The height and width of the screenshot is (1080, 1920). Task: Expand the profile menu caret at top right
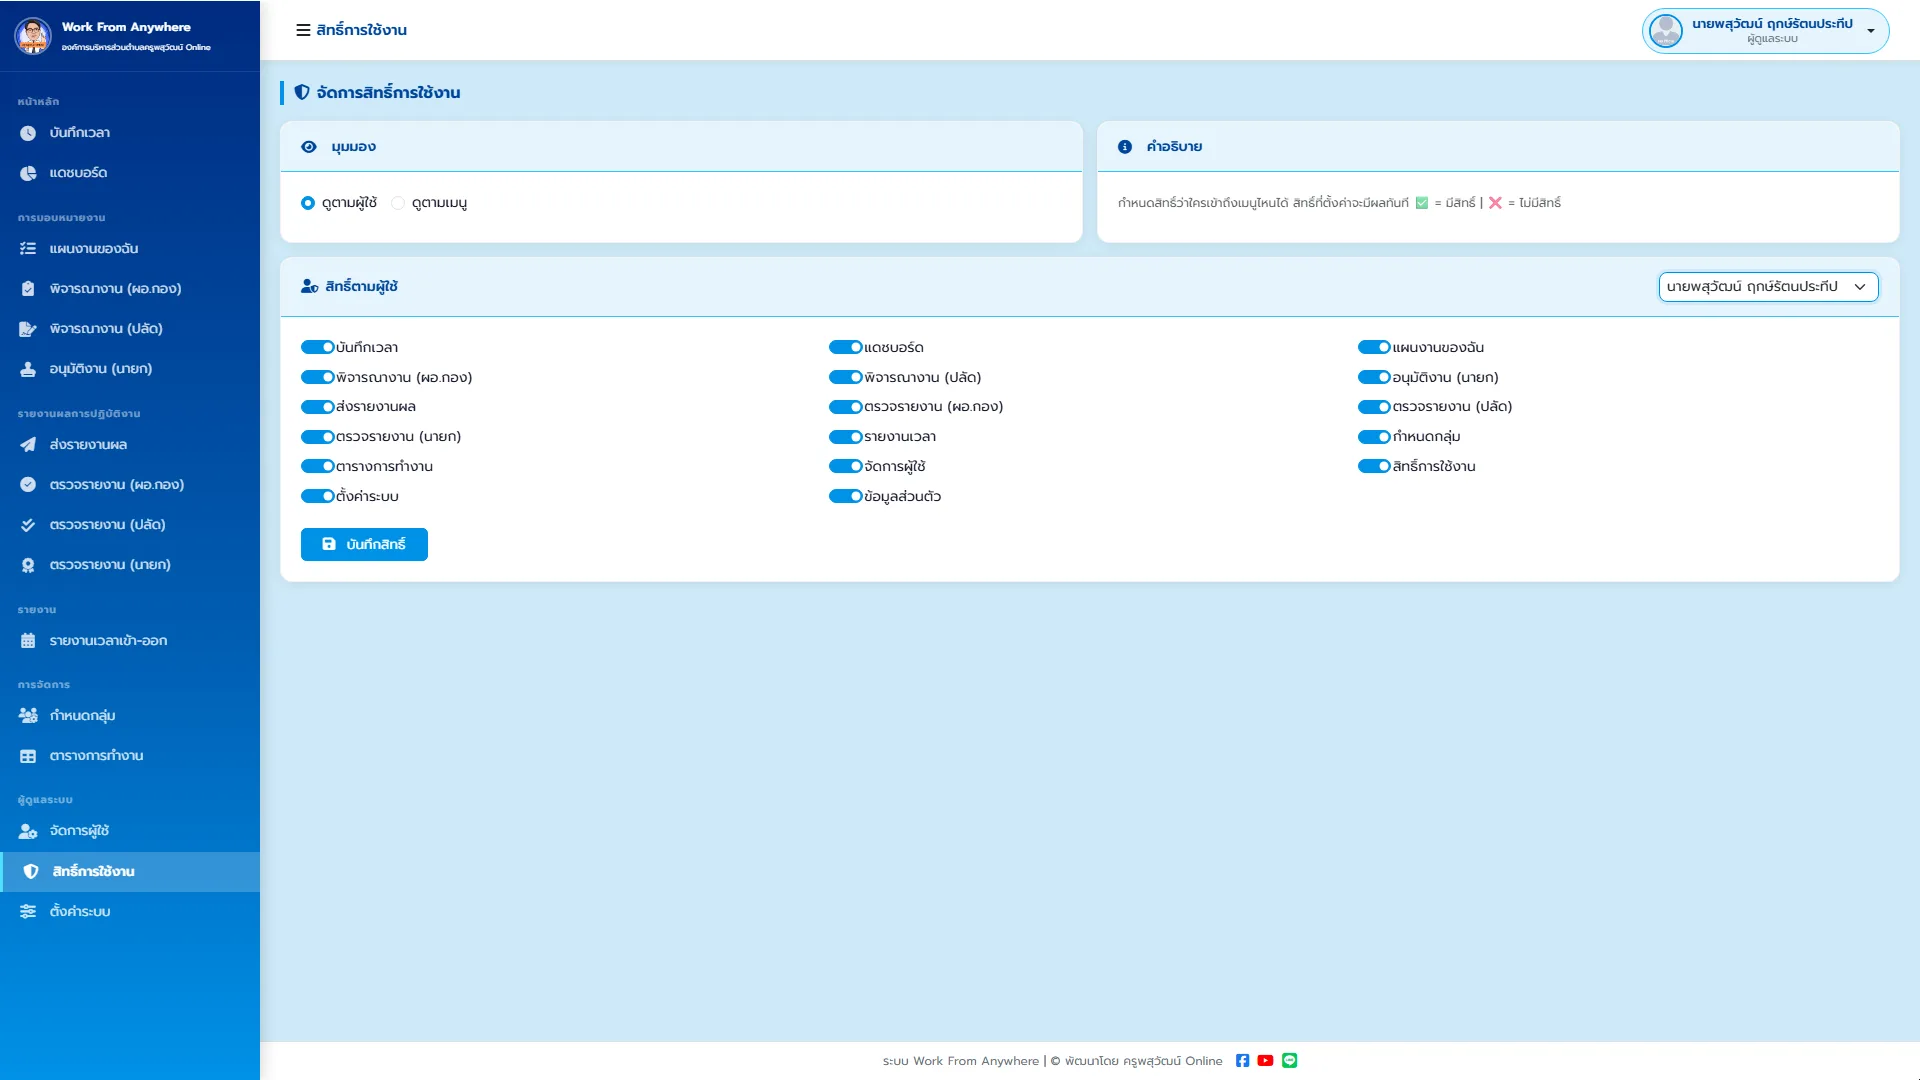coord(1871,31)
